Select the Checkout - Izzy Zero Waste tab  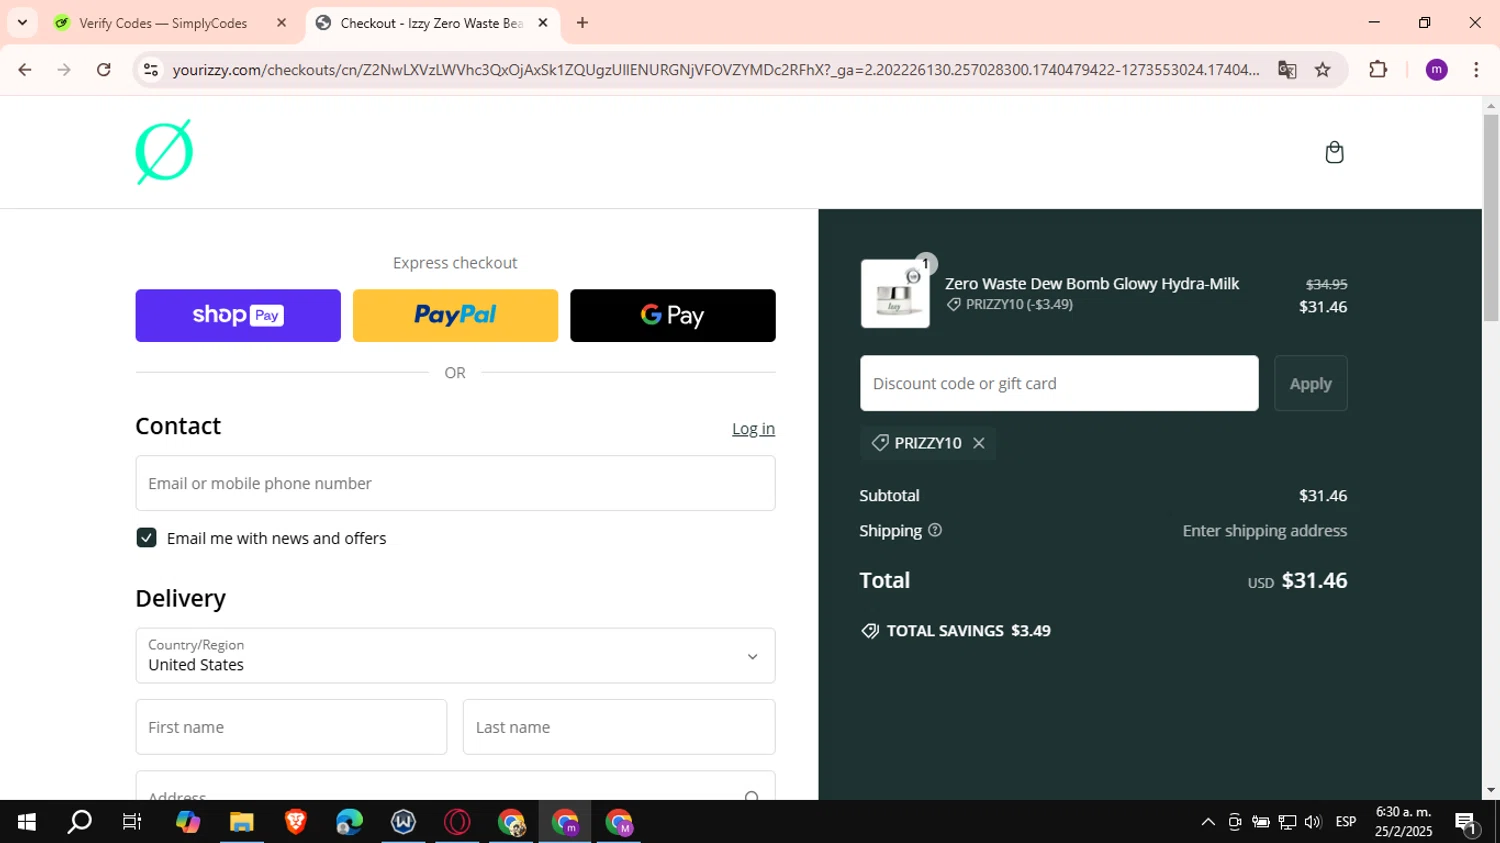pos(433,22)
